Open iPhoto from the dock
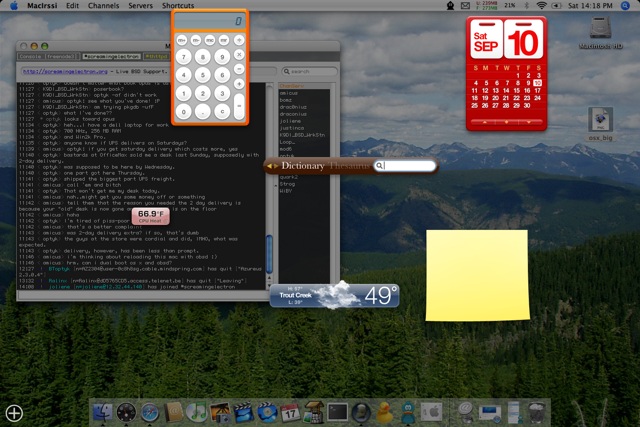Image resolution: width=640 pixels, height=427 pixels. [x=220, y=412]
